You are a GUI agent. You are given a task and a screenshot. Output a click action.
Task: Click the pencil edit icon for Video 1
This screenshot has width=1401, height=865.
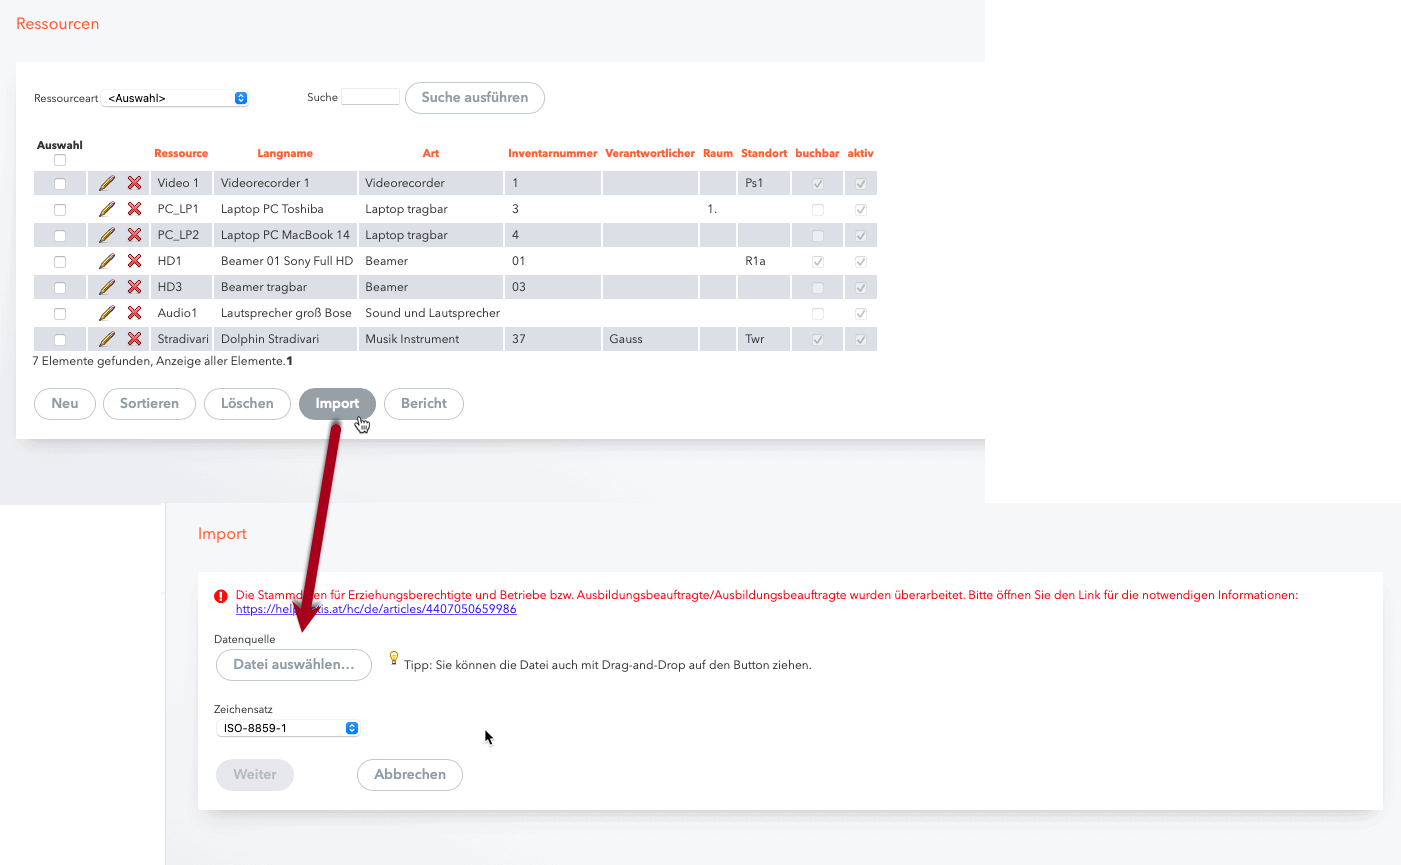[107, 183]
